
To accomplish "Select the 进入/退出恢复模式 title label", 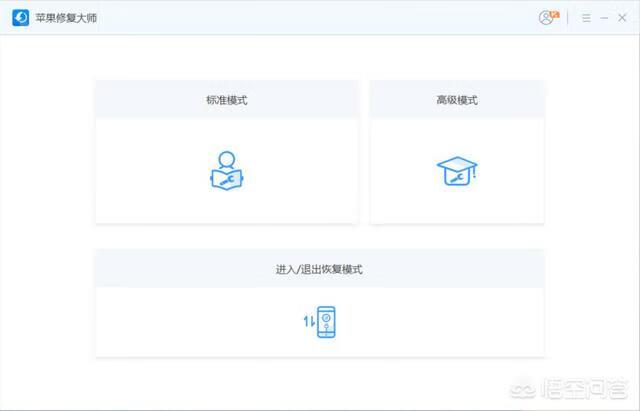I will (319, 270).
